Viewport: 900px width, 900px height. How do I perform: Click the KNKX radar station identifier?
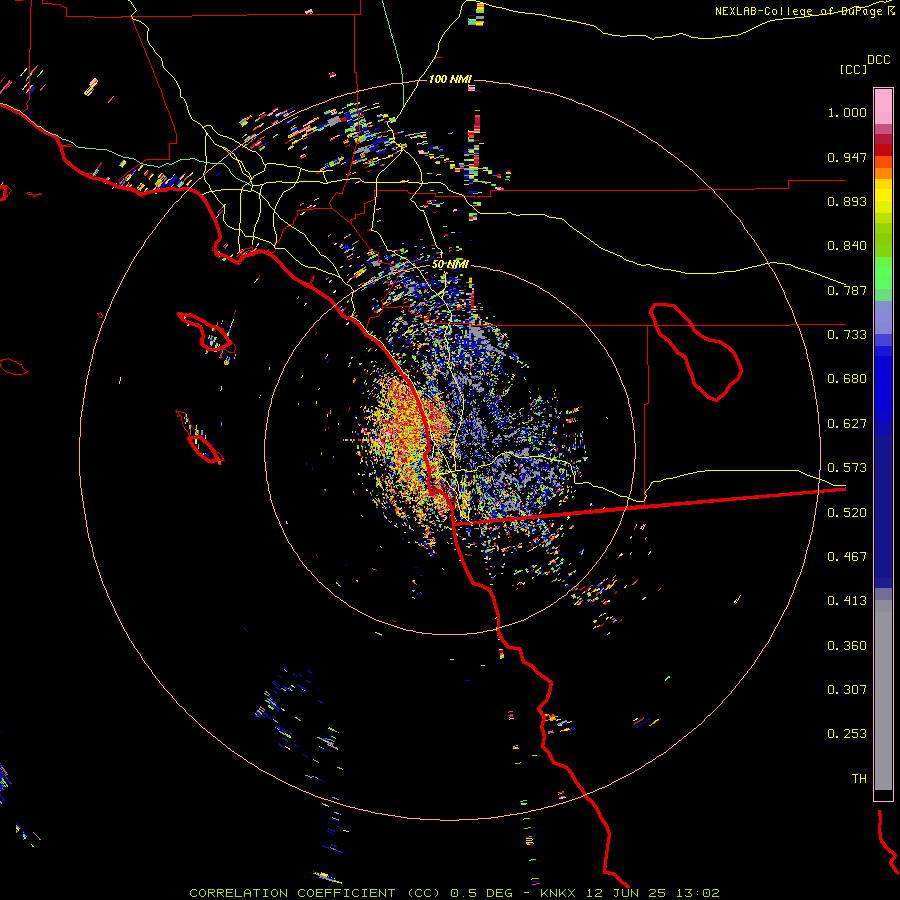coord(560,893)
